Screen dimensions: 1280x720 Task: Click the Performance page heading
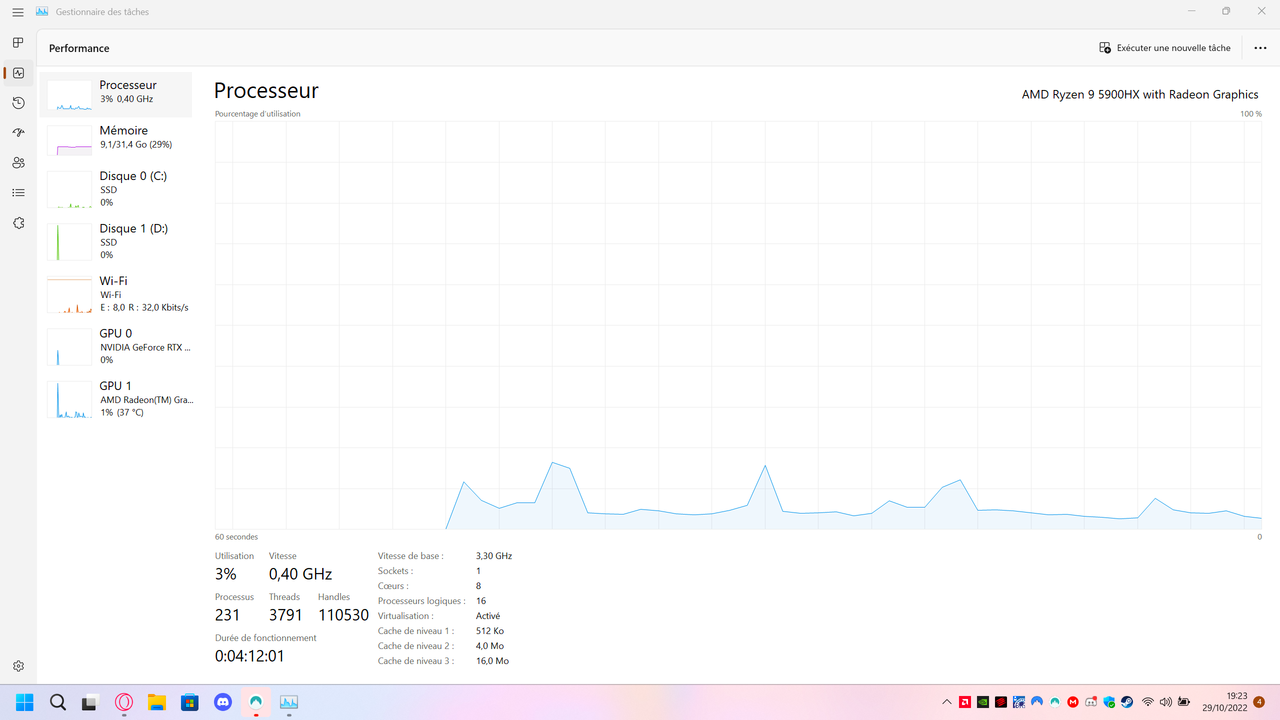79,48
